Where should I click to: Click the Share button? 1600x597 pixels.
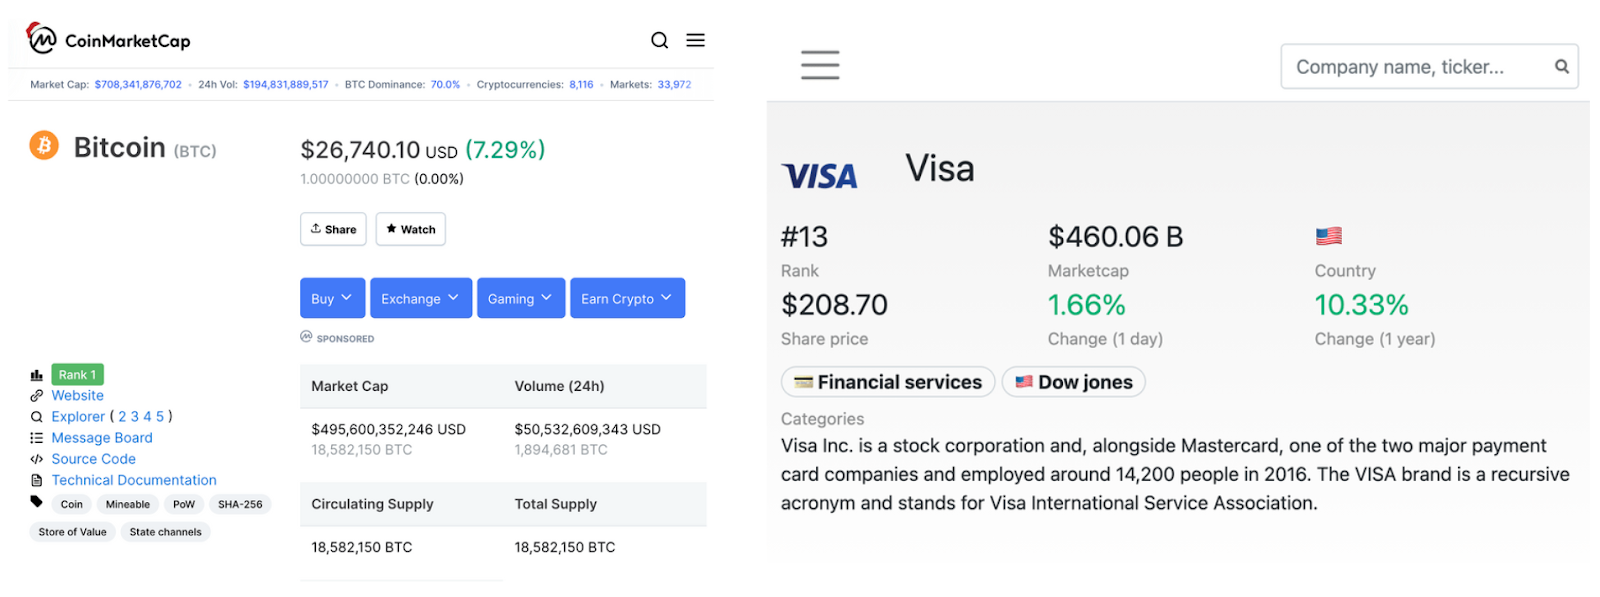pos(333,229)
